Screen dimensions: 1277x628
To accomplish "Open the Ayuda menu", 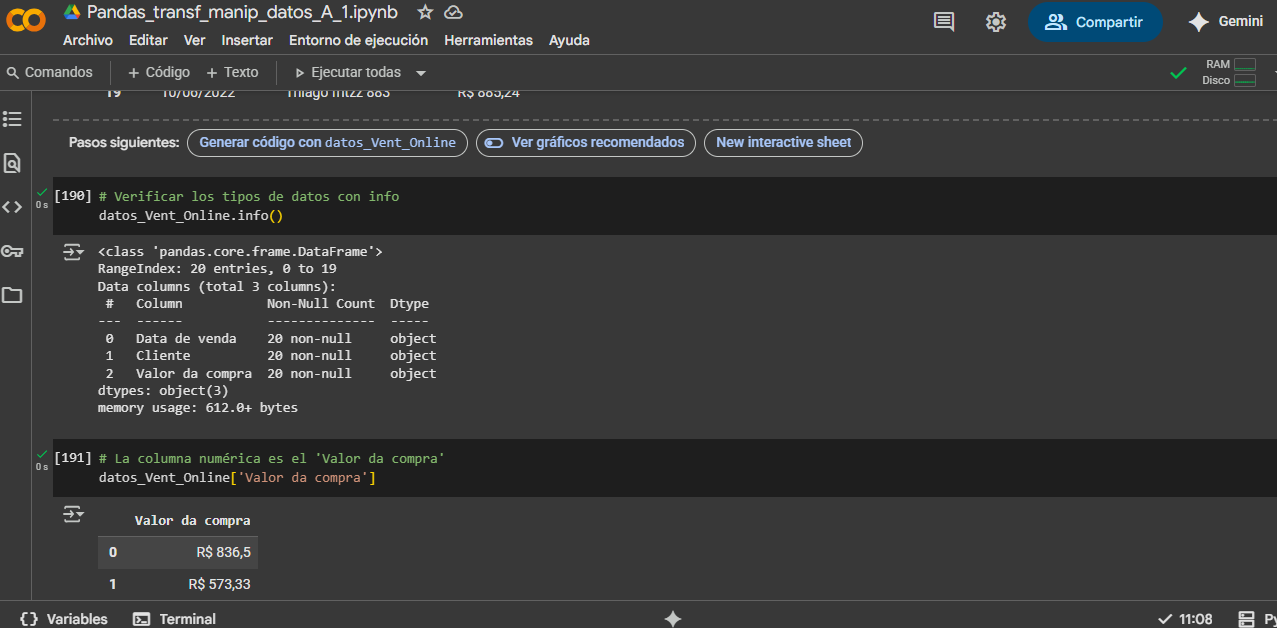I will 569,40.
